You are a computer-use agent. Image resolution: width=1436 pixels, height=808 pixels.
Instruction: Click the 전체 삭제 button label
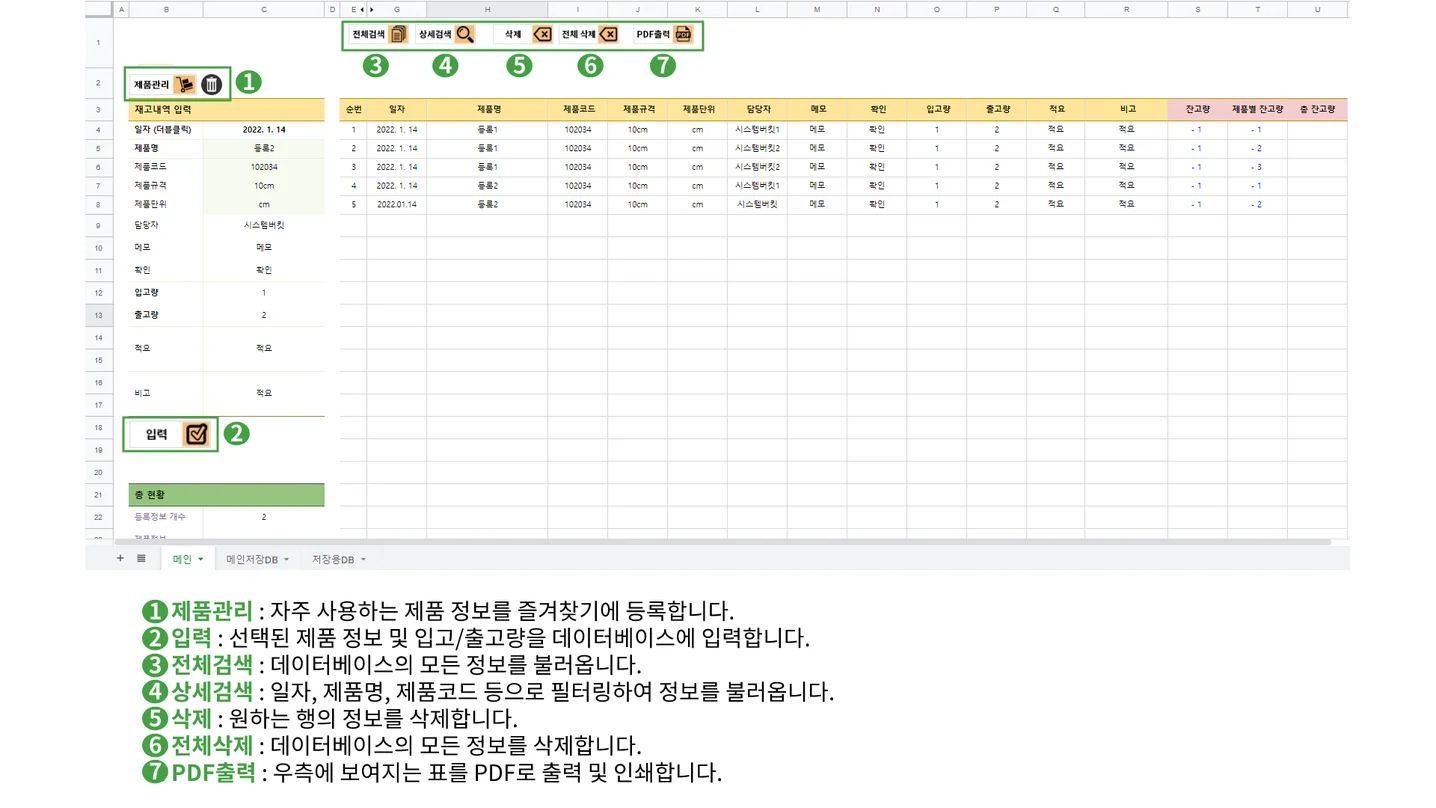click(x=578, y=34)
